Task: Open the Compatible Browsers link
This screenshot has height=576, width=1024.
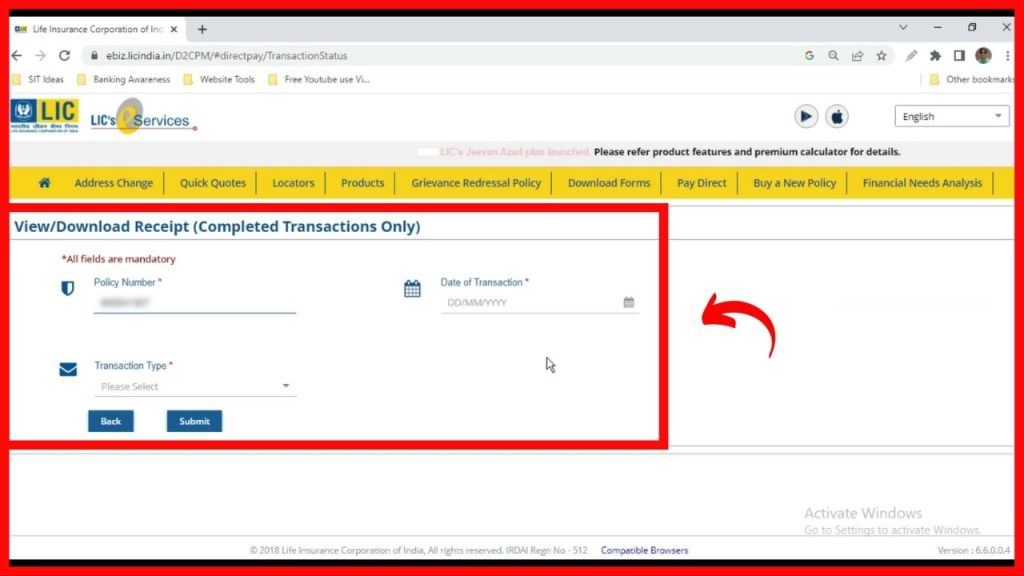Action: (643, 550)
